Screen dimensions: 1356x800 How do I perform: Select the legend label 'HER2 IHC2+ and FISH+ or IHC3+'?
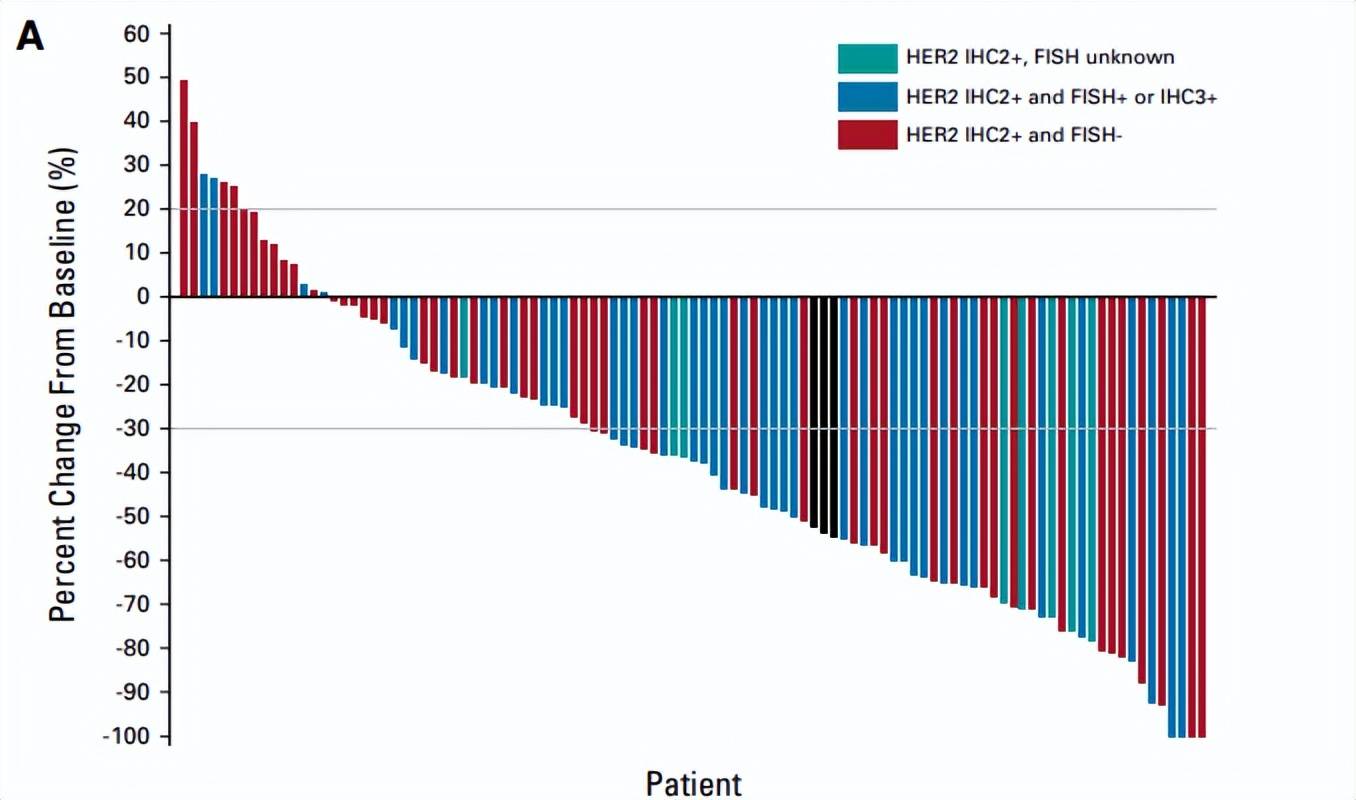click(1060, 96)
